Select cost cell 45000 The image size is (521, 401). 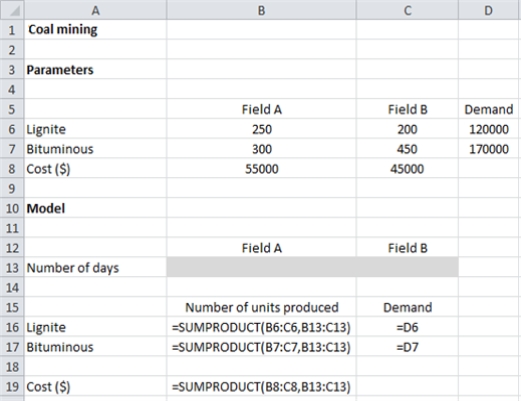click(x=407, y=169)
